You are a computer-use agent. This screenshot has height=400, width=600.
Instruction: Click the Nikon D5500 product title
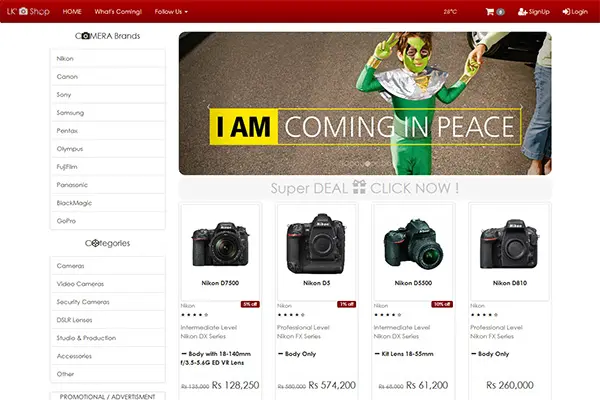point(413,283)
